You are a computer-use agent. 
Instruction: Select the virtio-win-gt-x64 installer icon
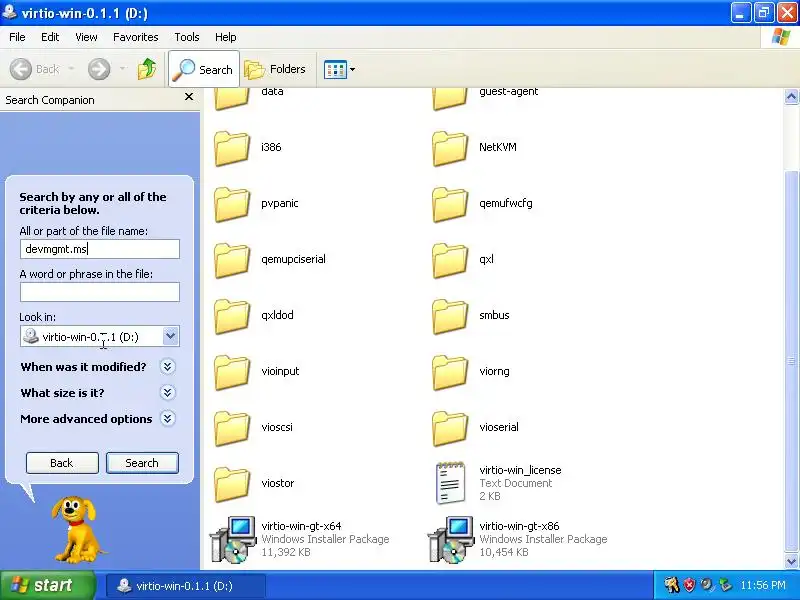[x=233, y=539]
